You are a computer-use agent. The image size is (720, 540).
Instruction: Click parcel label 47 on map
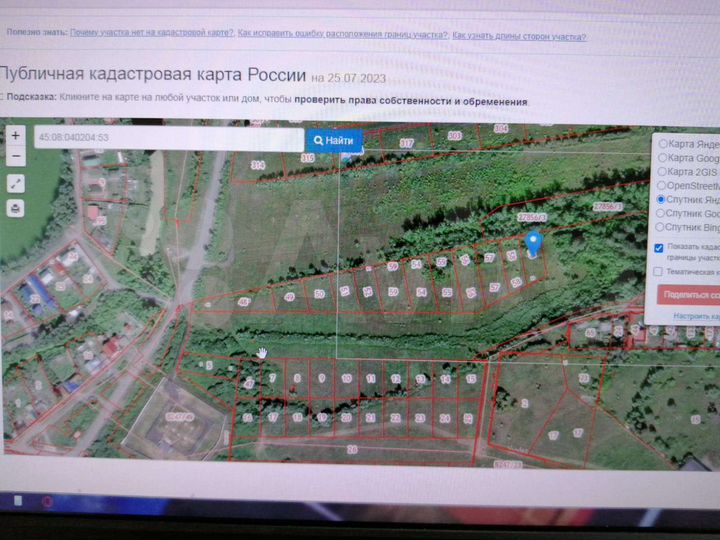click(249, 384)
